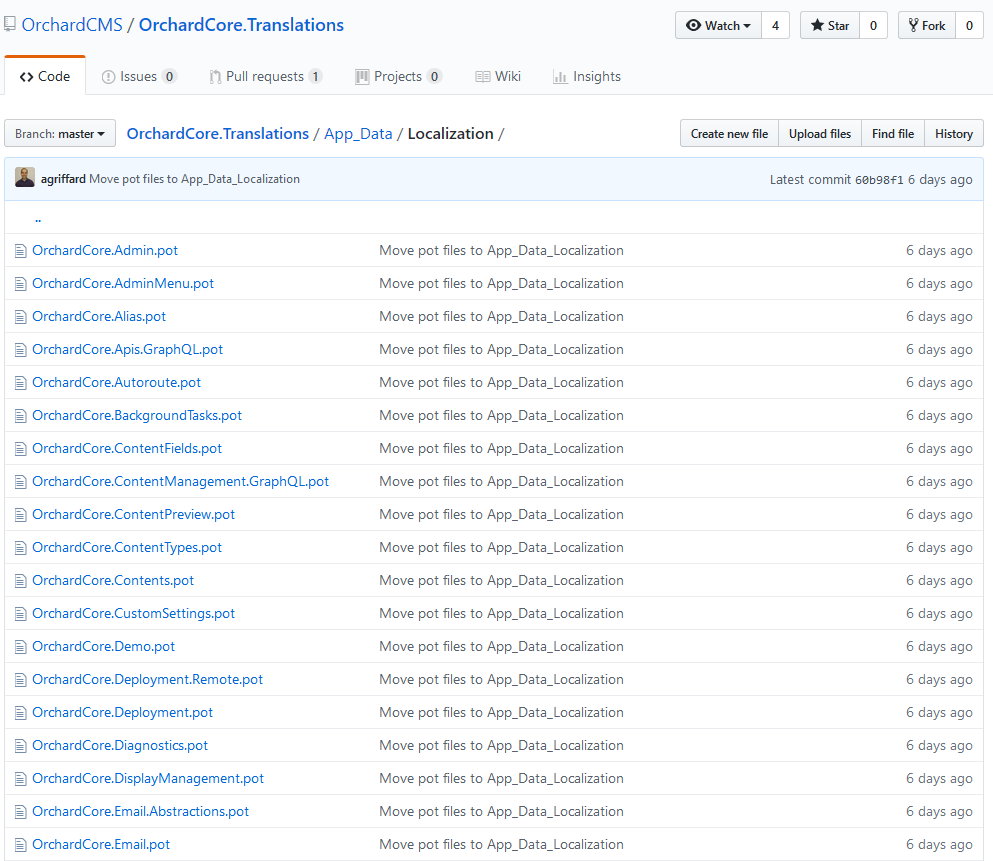Click file icon next to OrchardCore.Email.Abstractions.pot
Image resolution: width=993 pixels, height=861 pixels.
[20, 812]
